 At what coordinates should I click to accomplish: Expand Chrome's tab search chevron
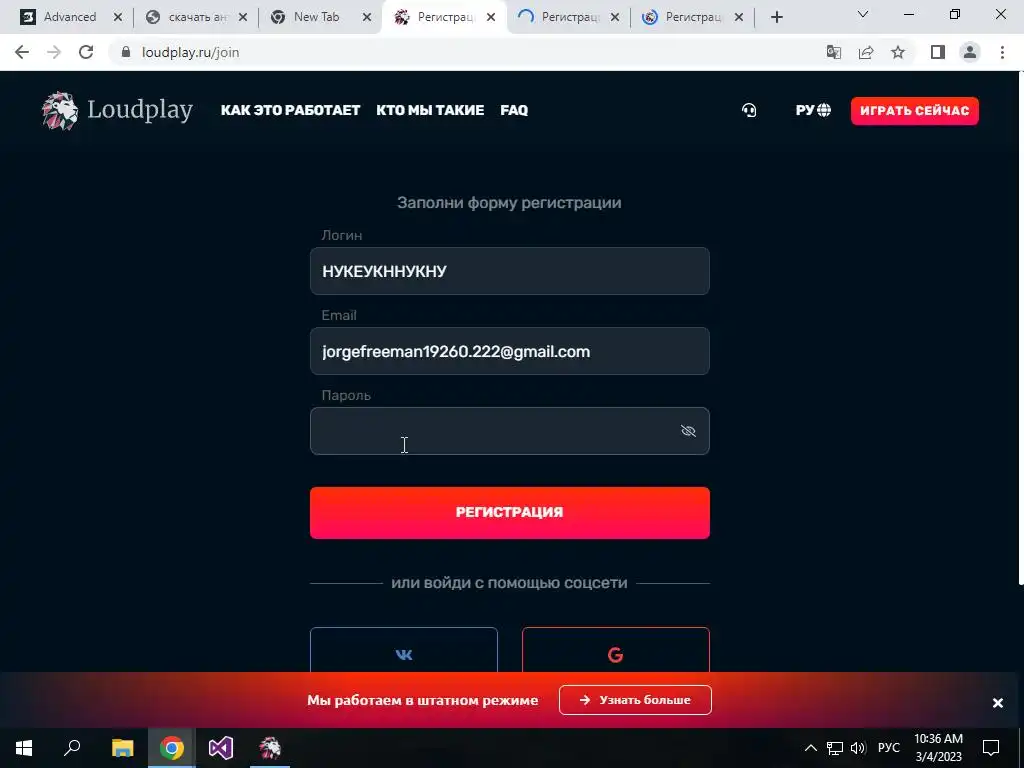(863, 14)
